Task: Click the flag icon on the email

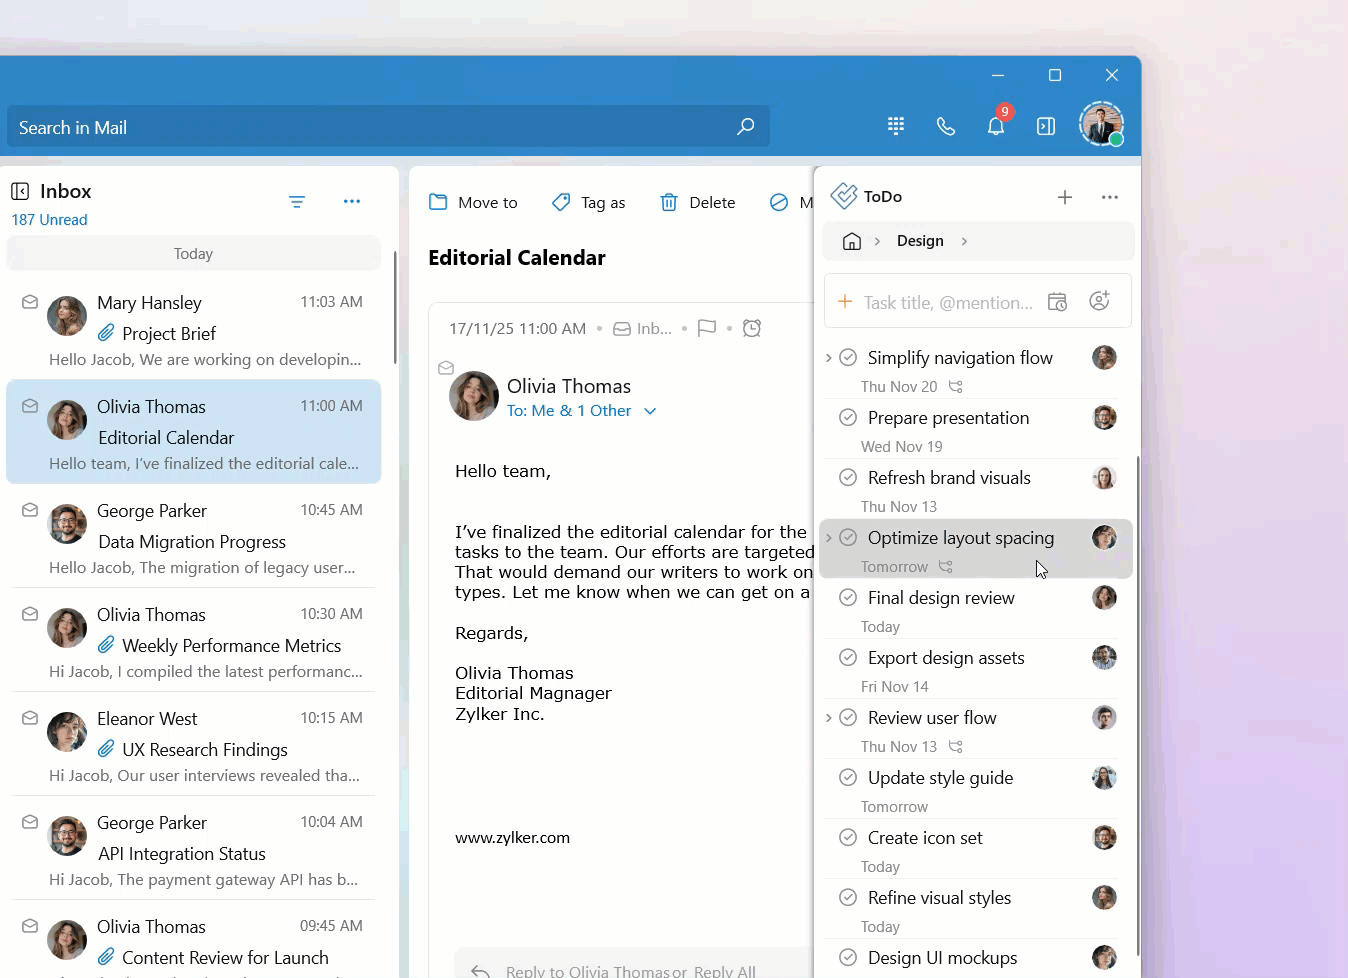Action: [707, 328]
